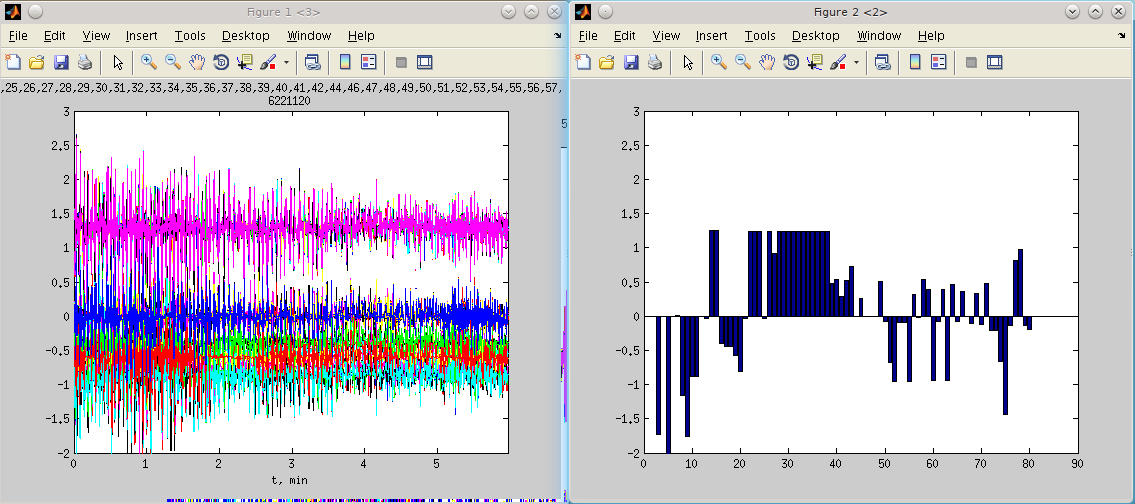This screenshot has height=504, width=1135.
Task: Click Zoom Out tool in Figure 2
Action: click(743, 62)
